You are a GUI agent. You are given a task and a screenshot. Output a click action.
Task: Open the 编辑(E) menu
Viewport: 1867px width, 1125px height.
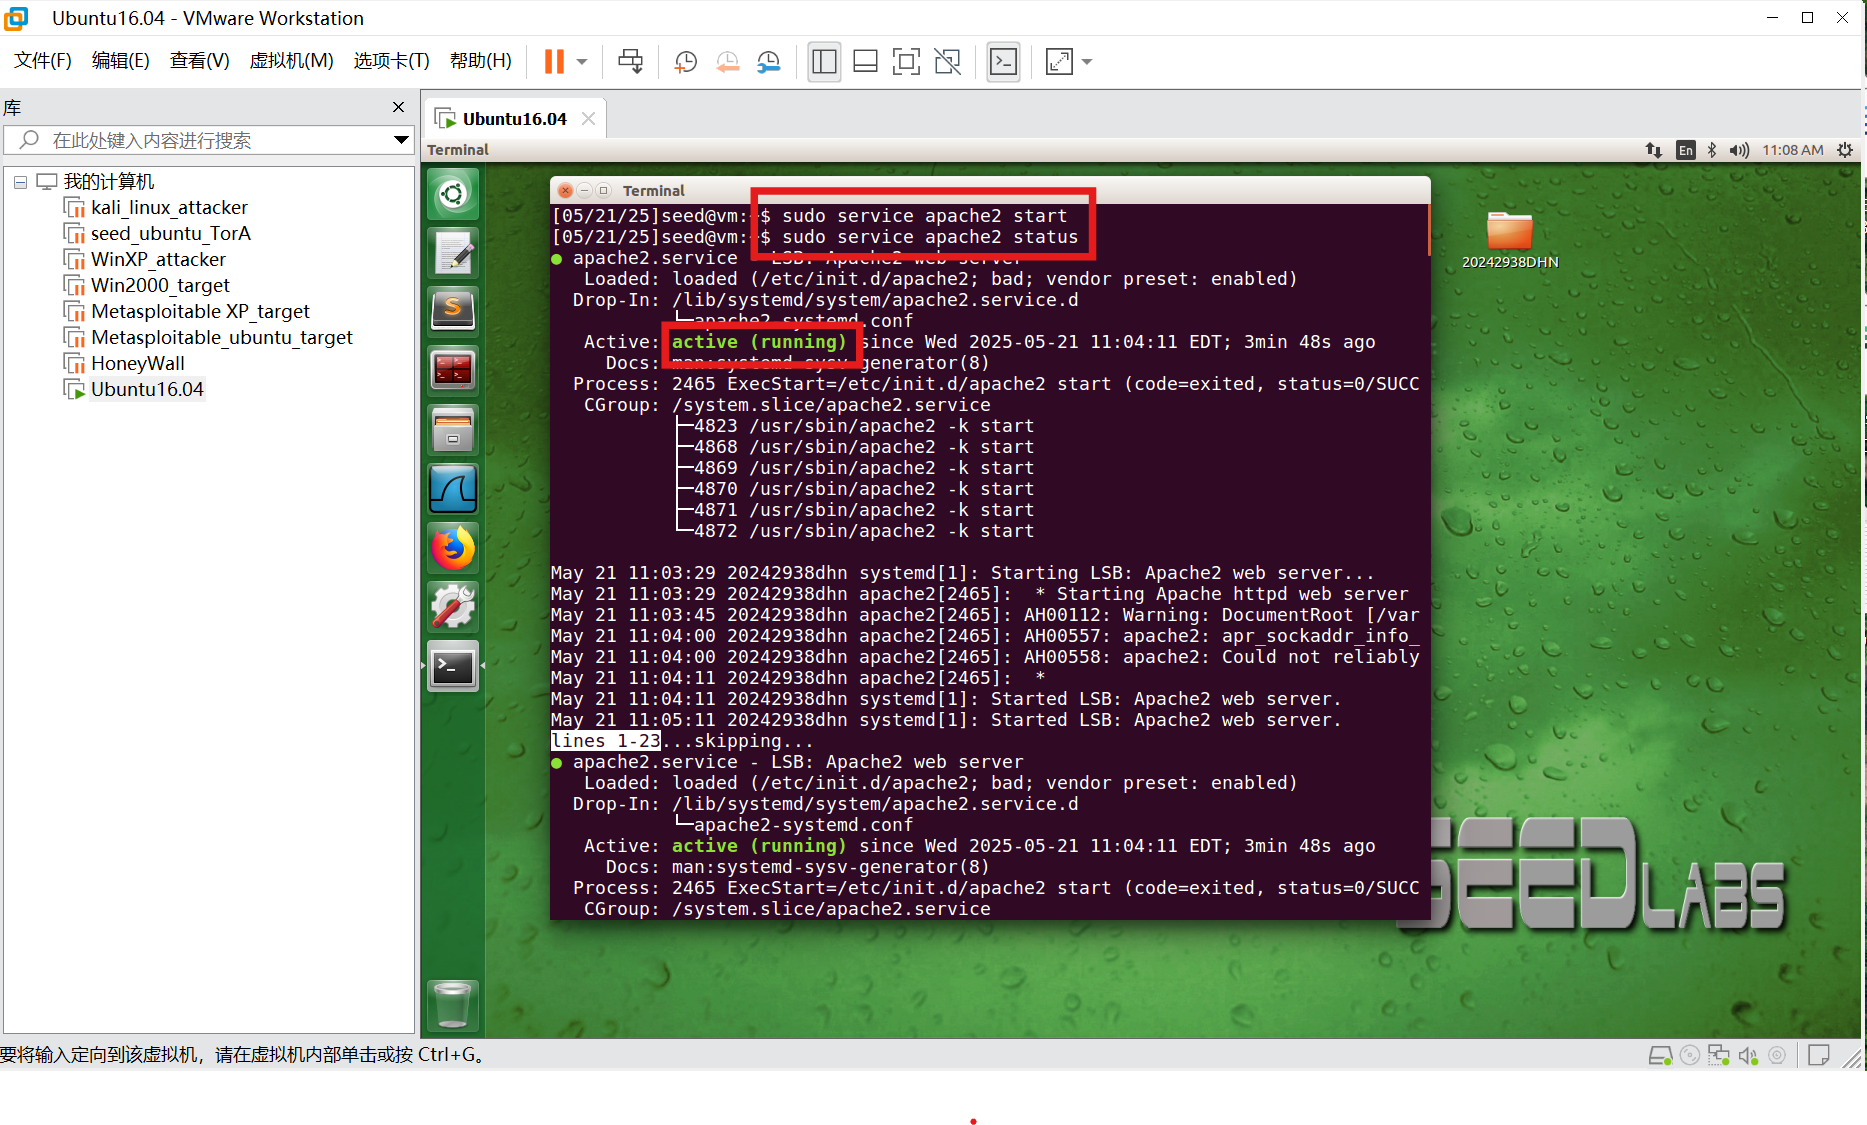[x=121, y=61]
